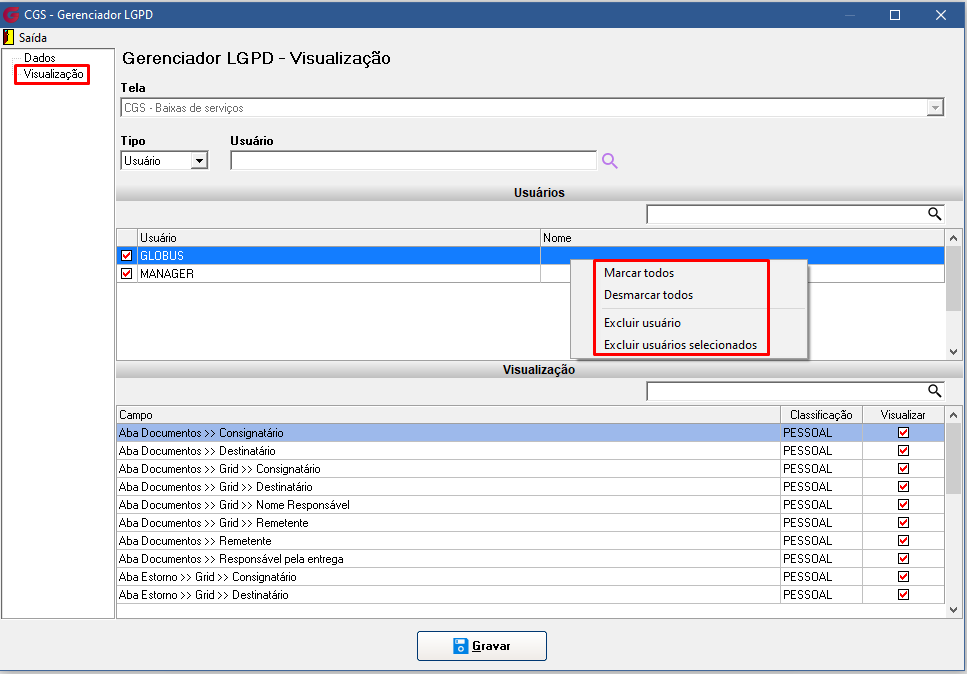
Task: Select row Aba Estorno >> Grid >> Consignatário
Action: pyautogui.click(x=530, y=577)
